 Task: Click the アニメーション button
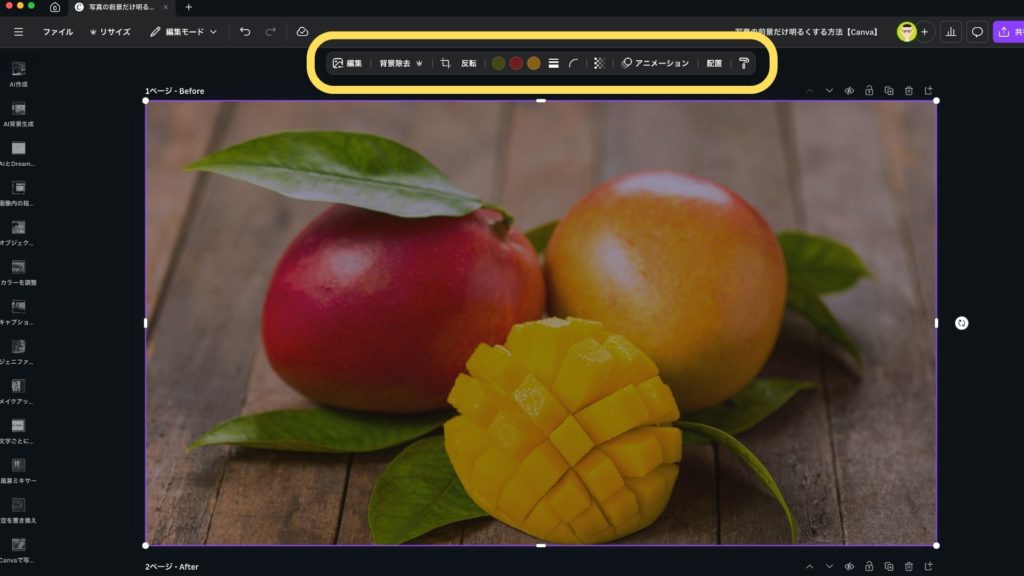tap(655, 63)
